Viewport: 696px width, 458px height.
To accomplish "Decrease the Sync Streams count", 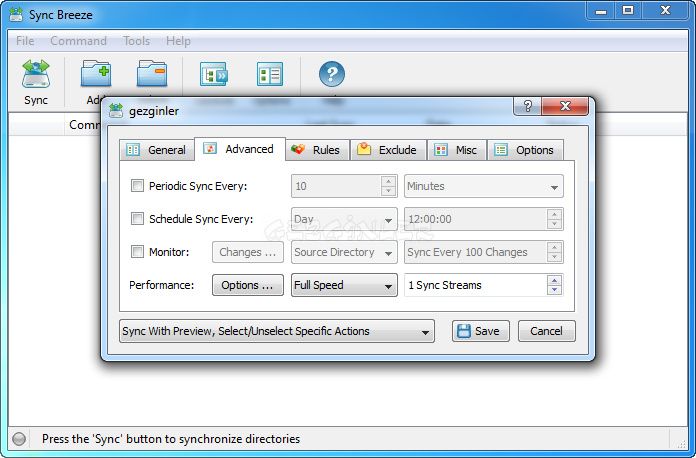I will pyautogui.click(x=554, y=290).
